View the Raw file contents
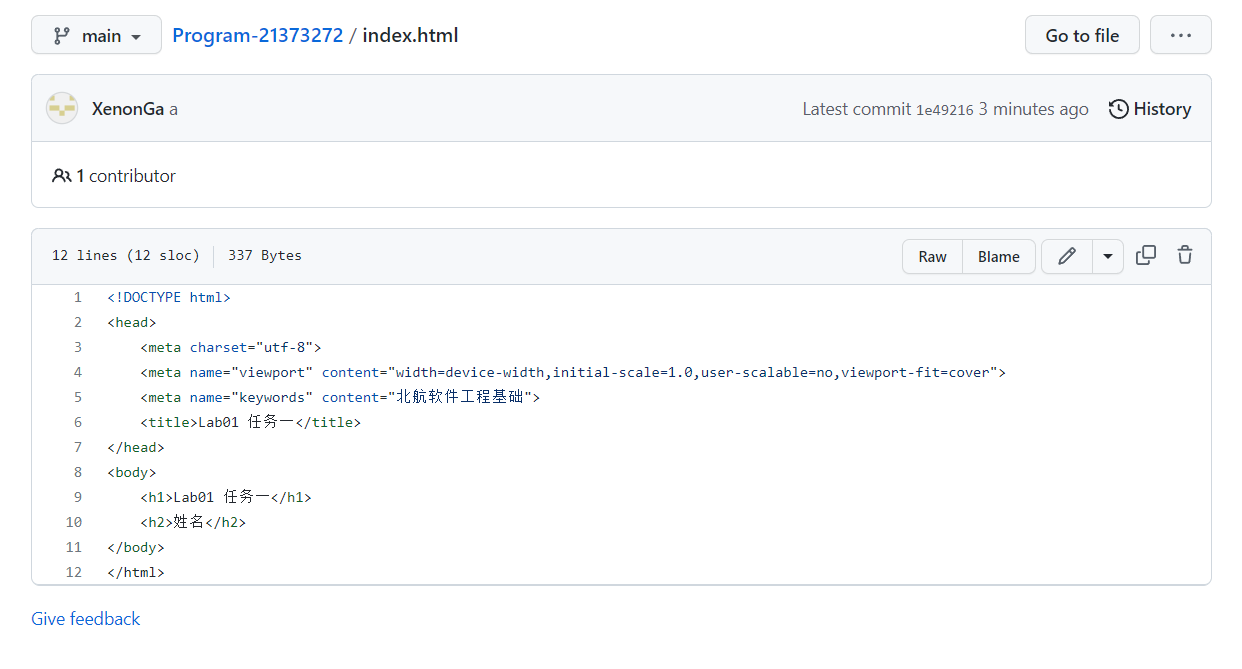The height and width of the screenshot is (669, 1242). pyautogui.click(x=932, y=257)
